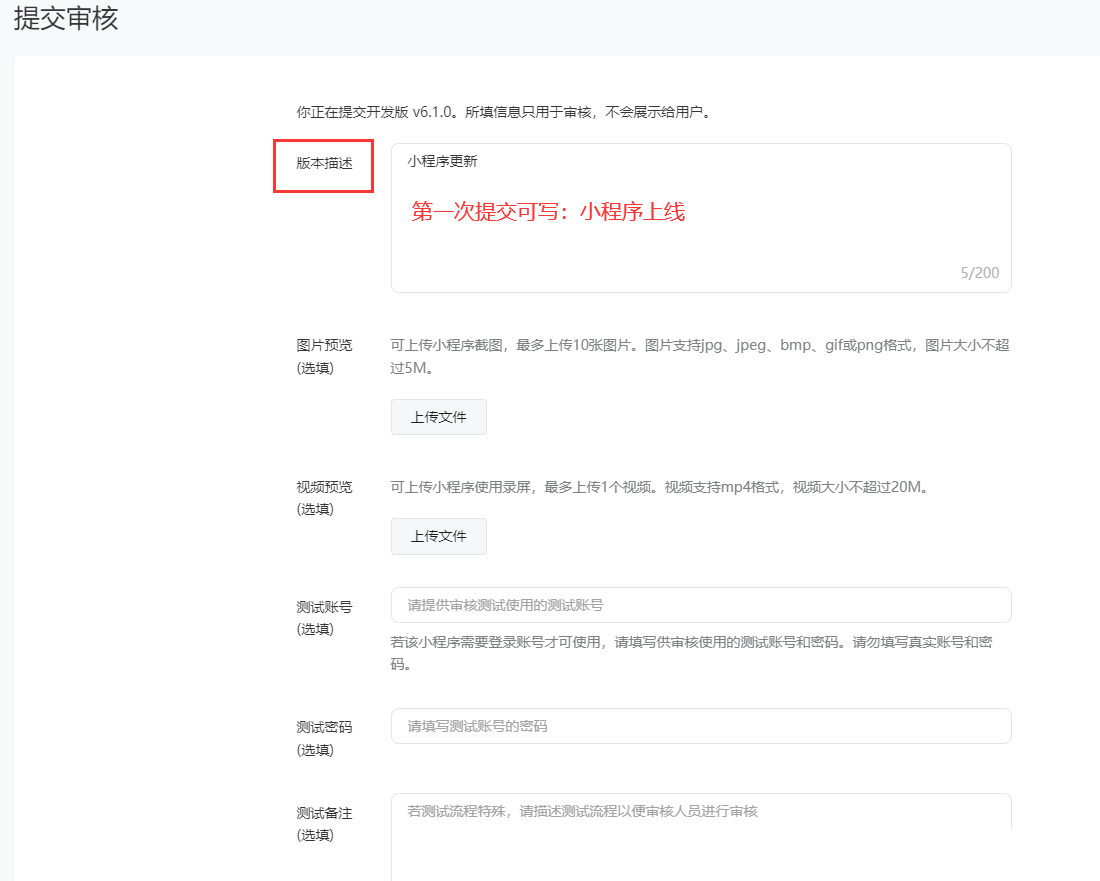Click the 视频预览 label
This screenshot has width=1100, height=881.
pos(324,487)
